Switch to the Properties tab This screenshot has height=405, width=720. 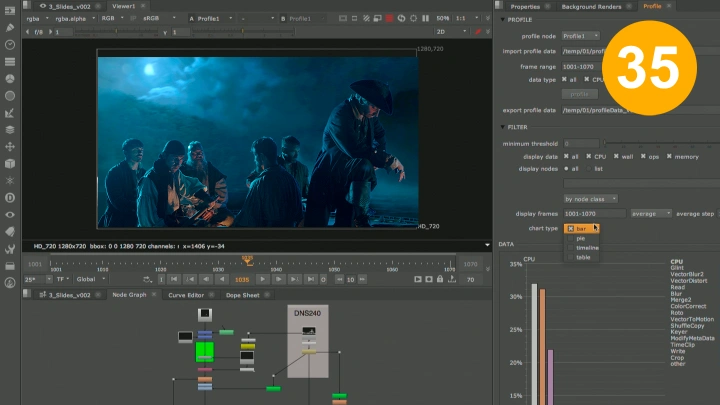point(525,6)
